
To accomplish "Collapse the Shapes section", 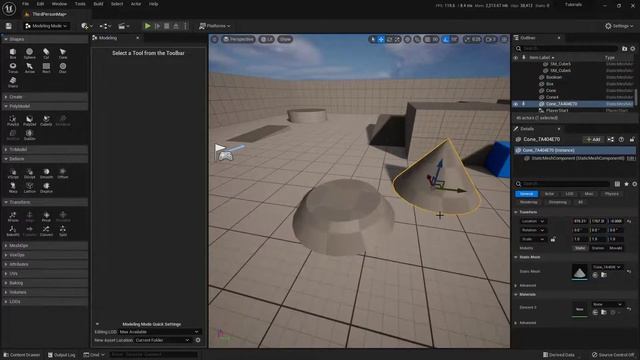I will 44,39.
